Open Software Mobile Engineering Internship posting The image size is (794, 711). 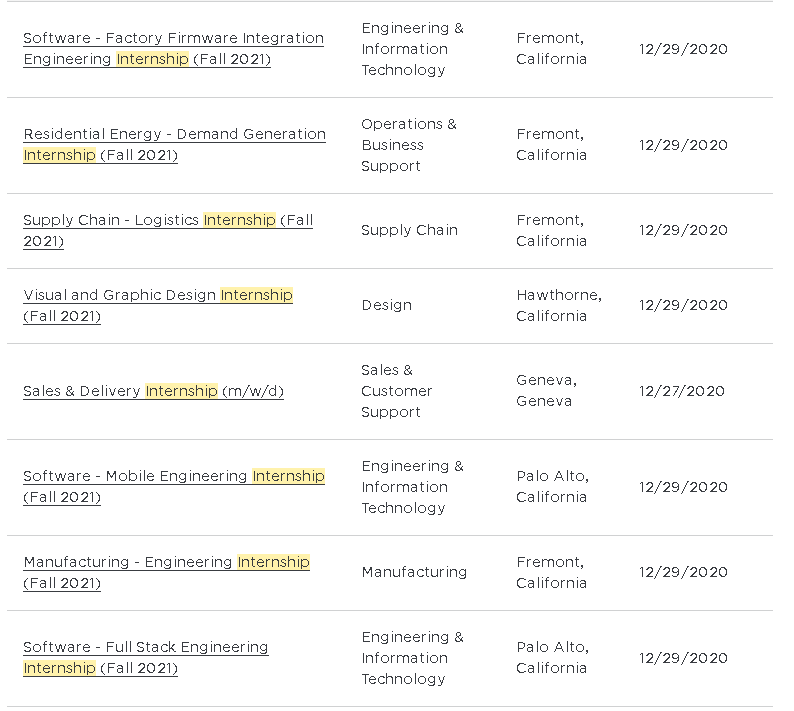pyautogui.click(x=173, y=476)
